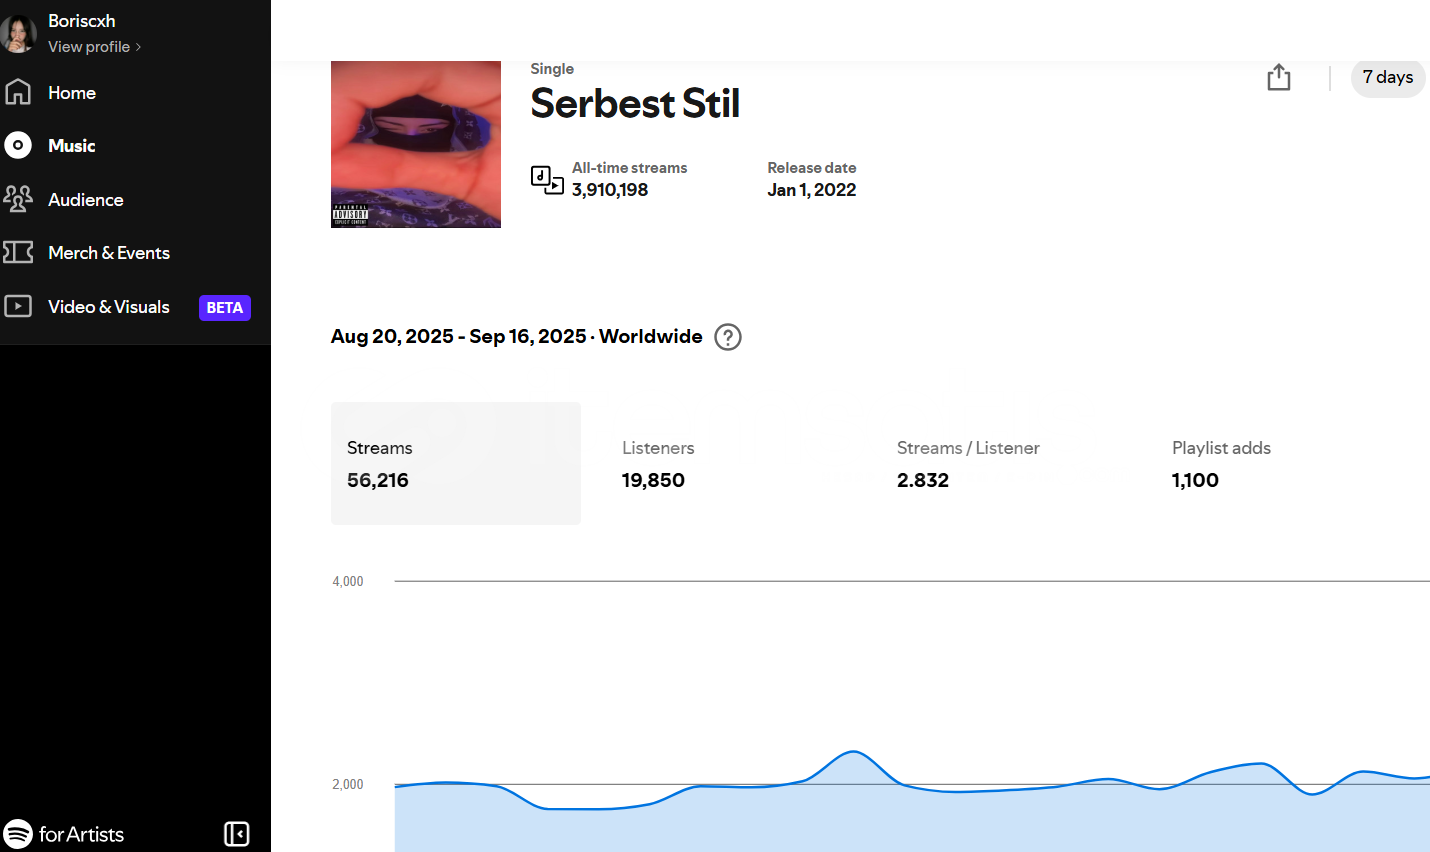This screenshot has height=852, width=1430.
Task: Click the Spotify for Artists logo
Action: 64,834
